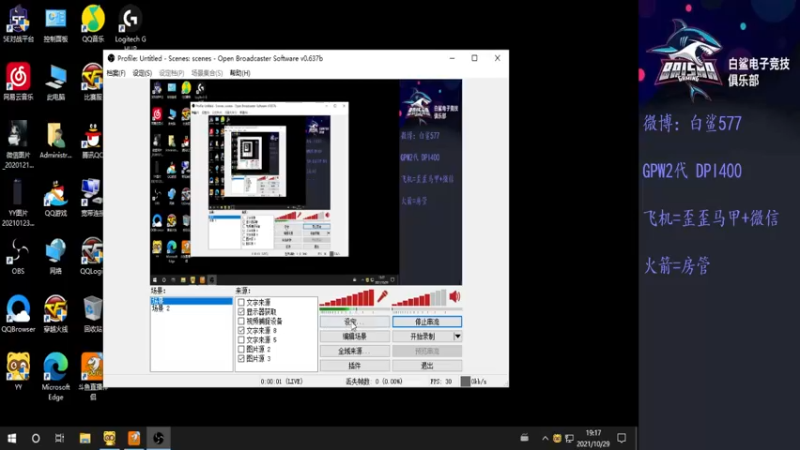Open the 腾讯QQ penguin desktop icon
The image size is (800, 450).
[93, 140]
